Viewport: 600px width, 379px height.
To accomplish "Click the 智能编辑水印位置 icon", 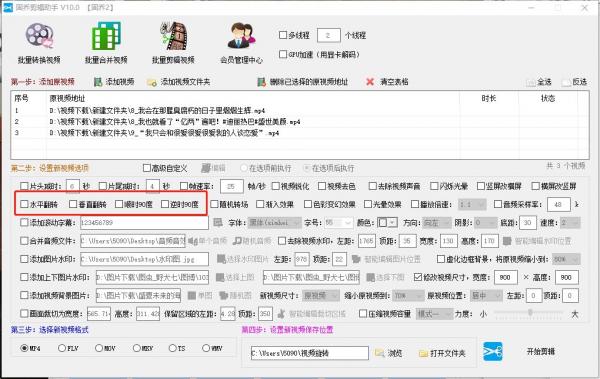I will coord(507,241).
